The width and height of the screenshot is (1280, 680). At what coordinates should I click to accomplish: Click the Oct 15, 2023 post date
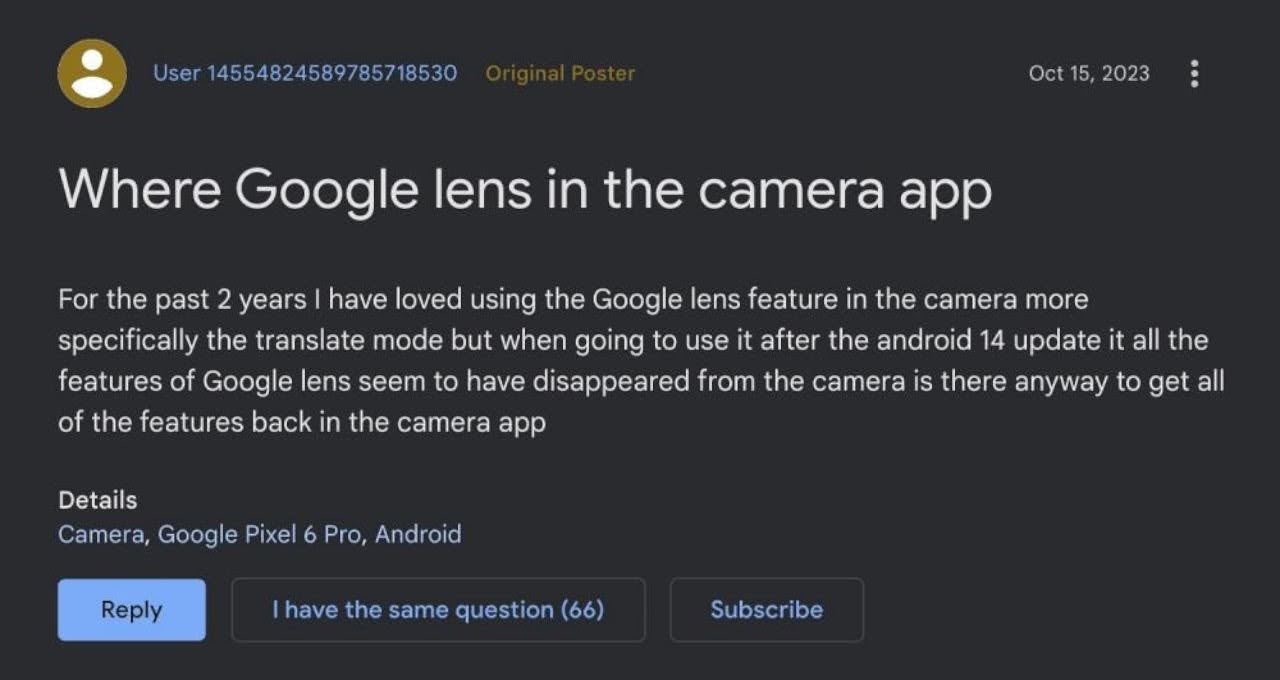click(x=1089, y=73)
